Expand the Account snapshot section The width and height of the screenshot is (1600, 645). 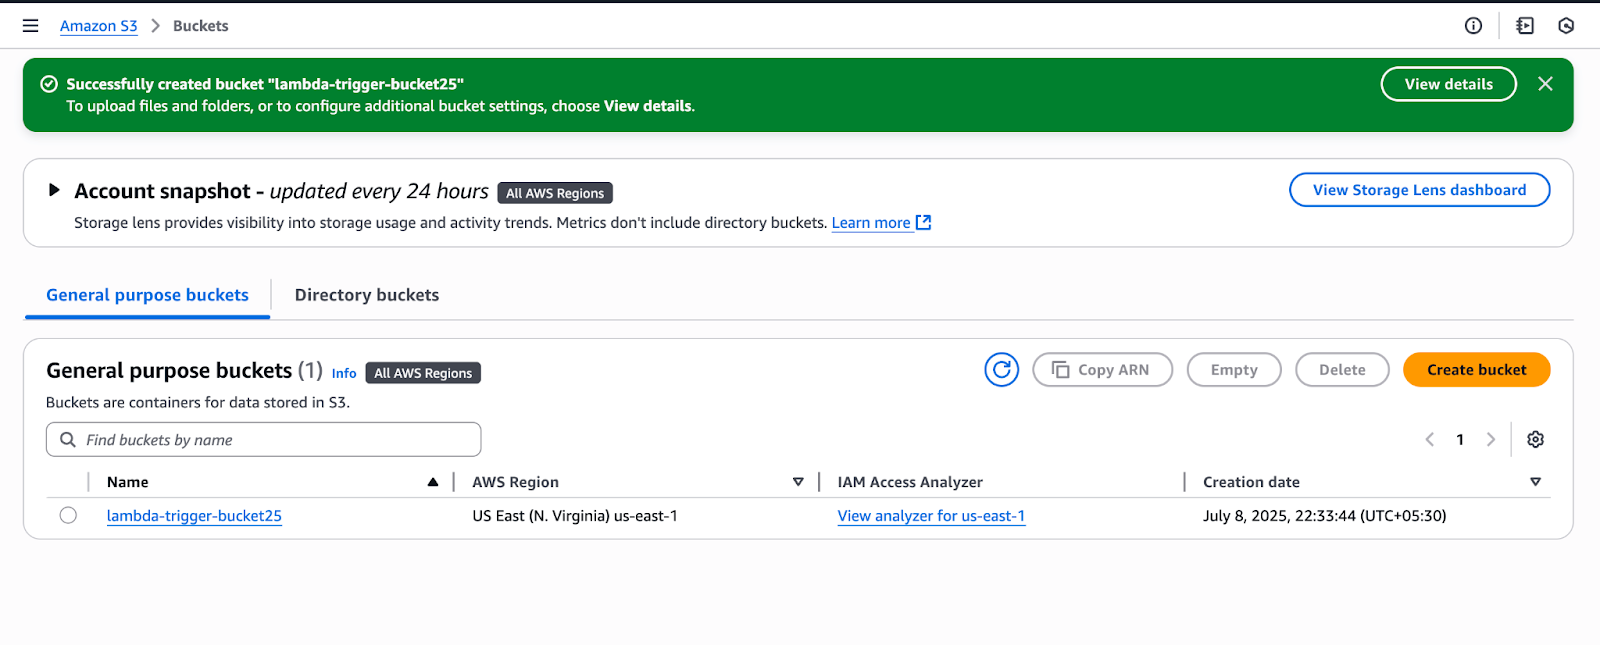[54, 190]
